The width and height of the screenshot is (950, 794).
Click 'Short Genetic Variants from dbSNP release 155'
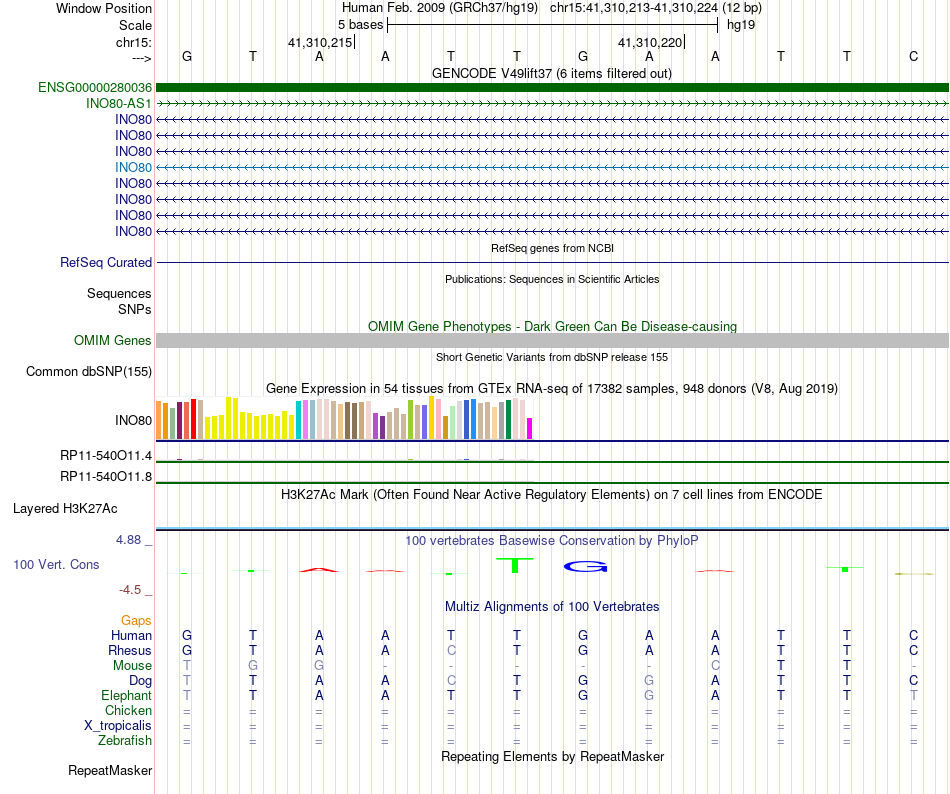click(x=552, y=357)
